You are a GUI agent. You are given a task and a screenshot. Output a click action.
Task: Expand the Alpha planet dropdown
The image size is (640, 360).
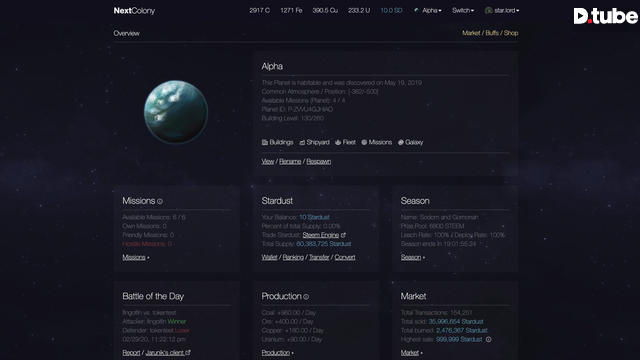[432, 11]
